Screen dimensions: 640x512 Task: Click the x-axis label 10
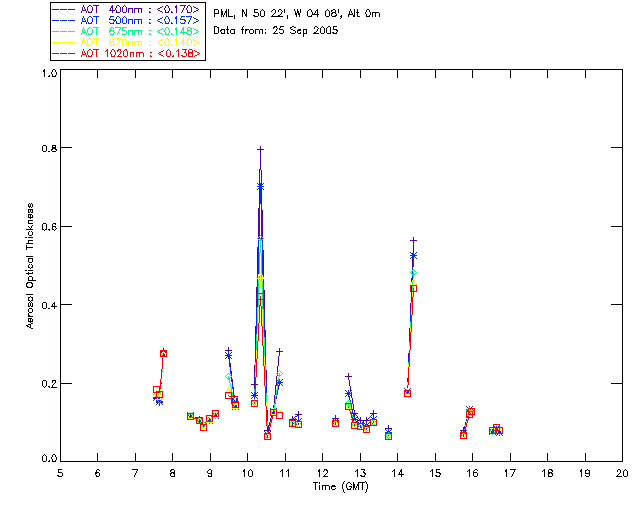[247, 473]
